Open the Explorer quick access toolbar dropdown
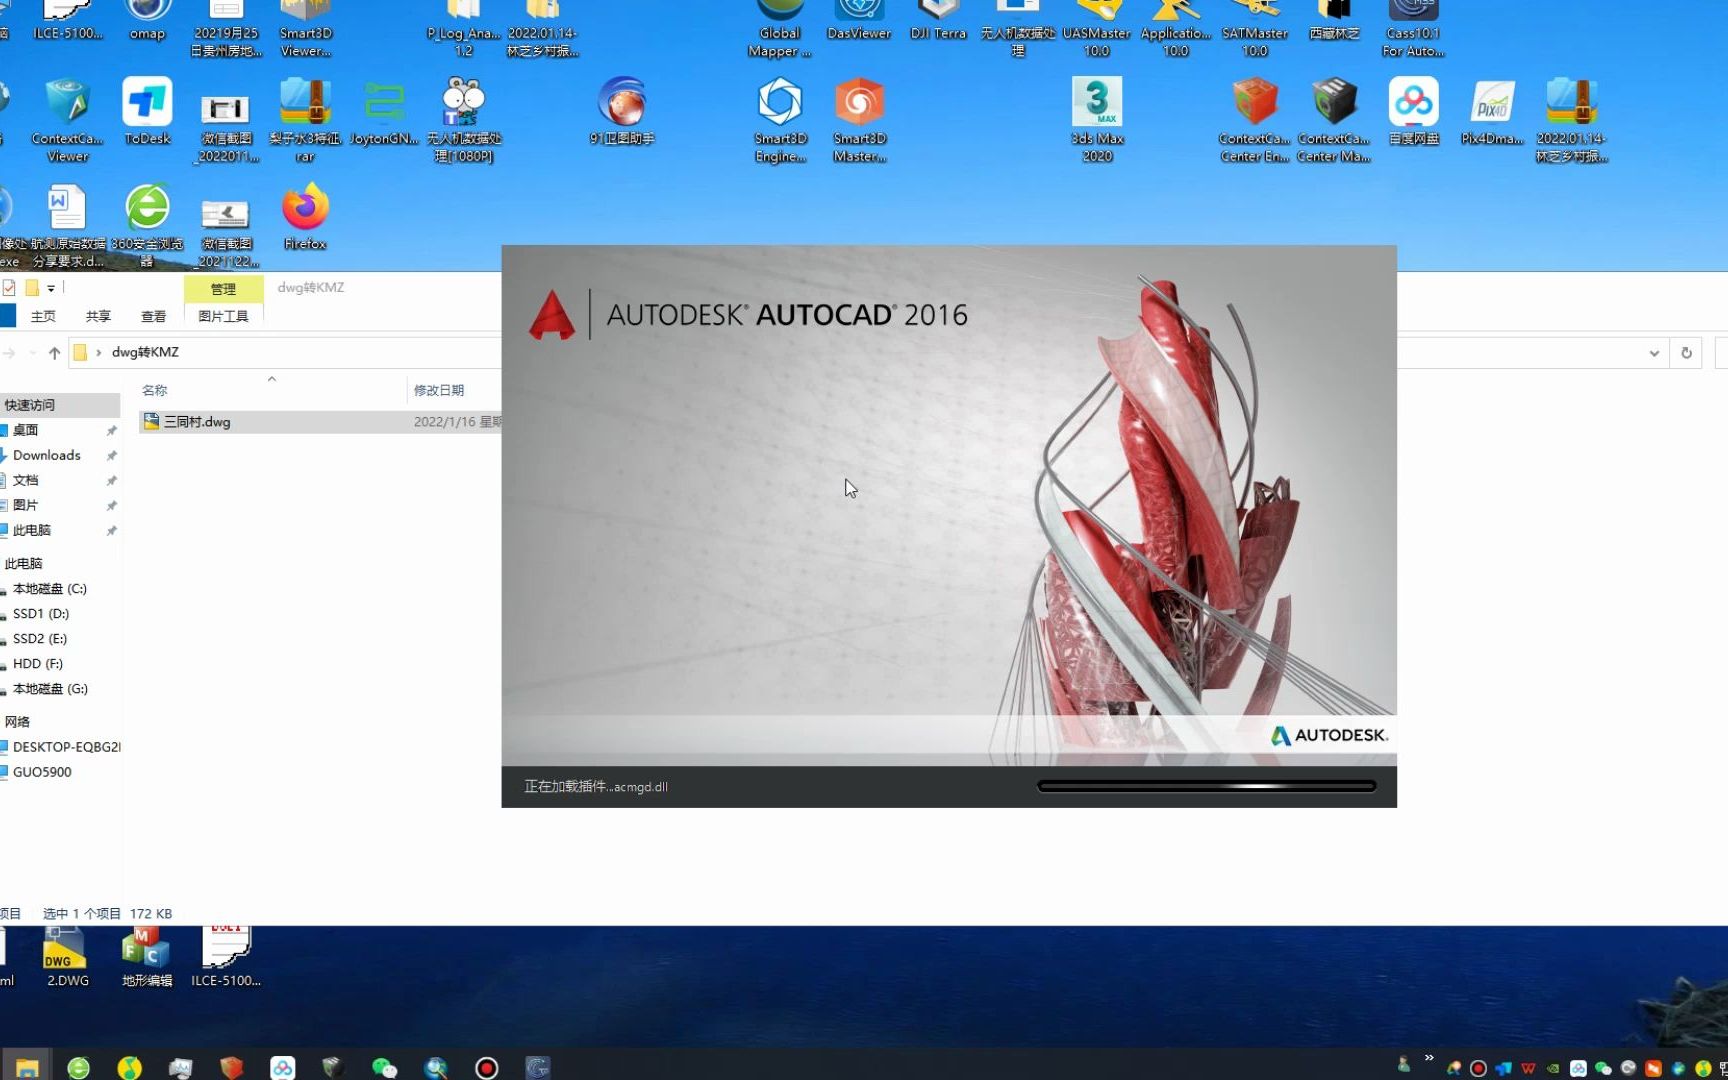 [51, 288]
